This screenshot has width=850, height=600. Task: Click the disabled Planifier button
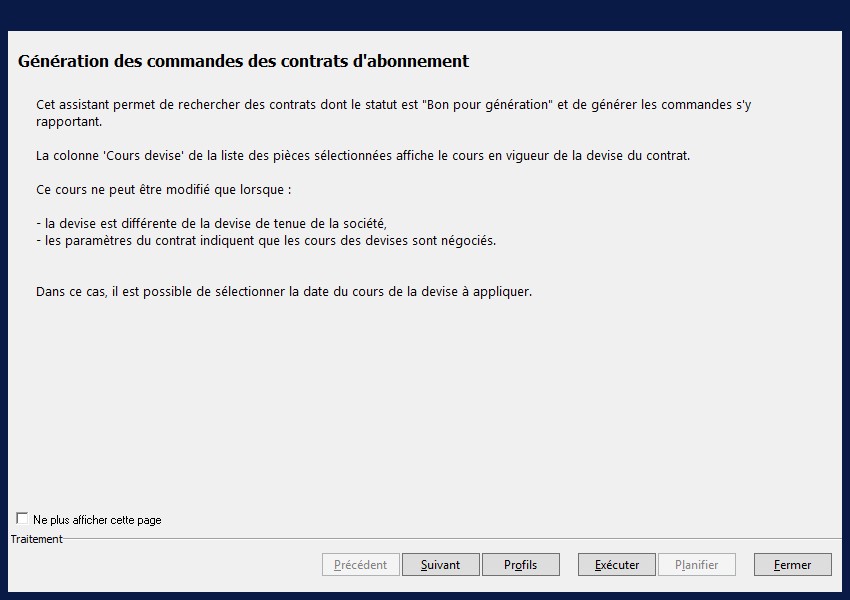point(696,565)
